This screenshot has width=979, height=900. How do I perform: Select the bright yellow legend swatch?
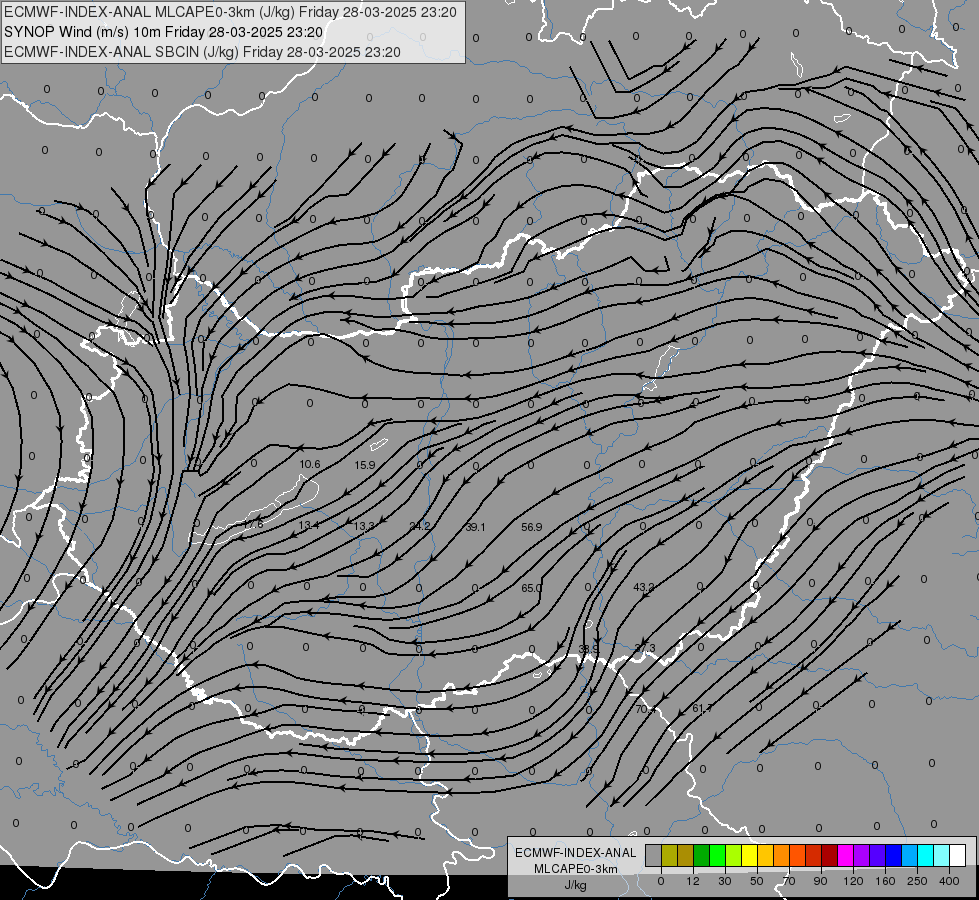click(749, 855)
